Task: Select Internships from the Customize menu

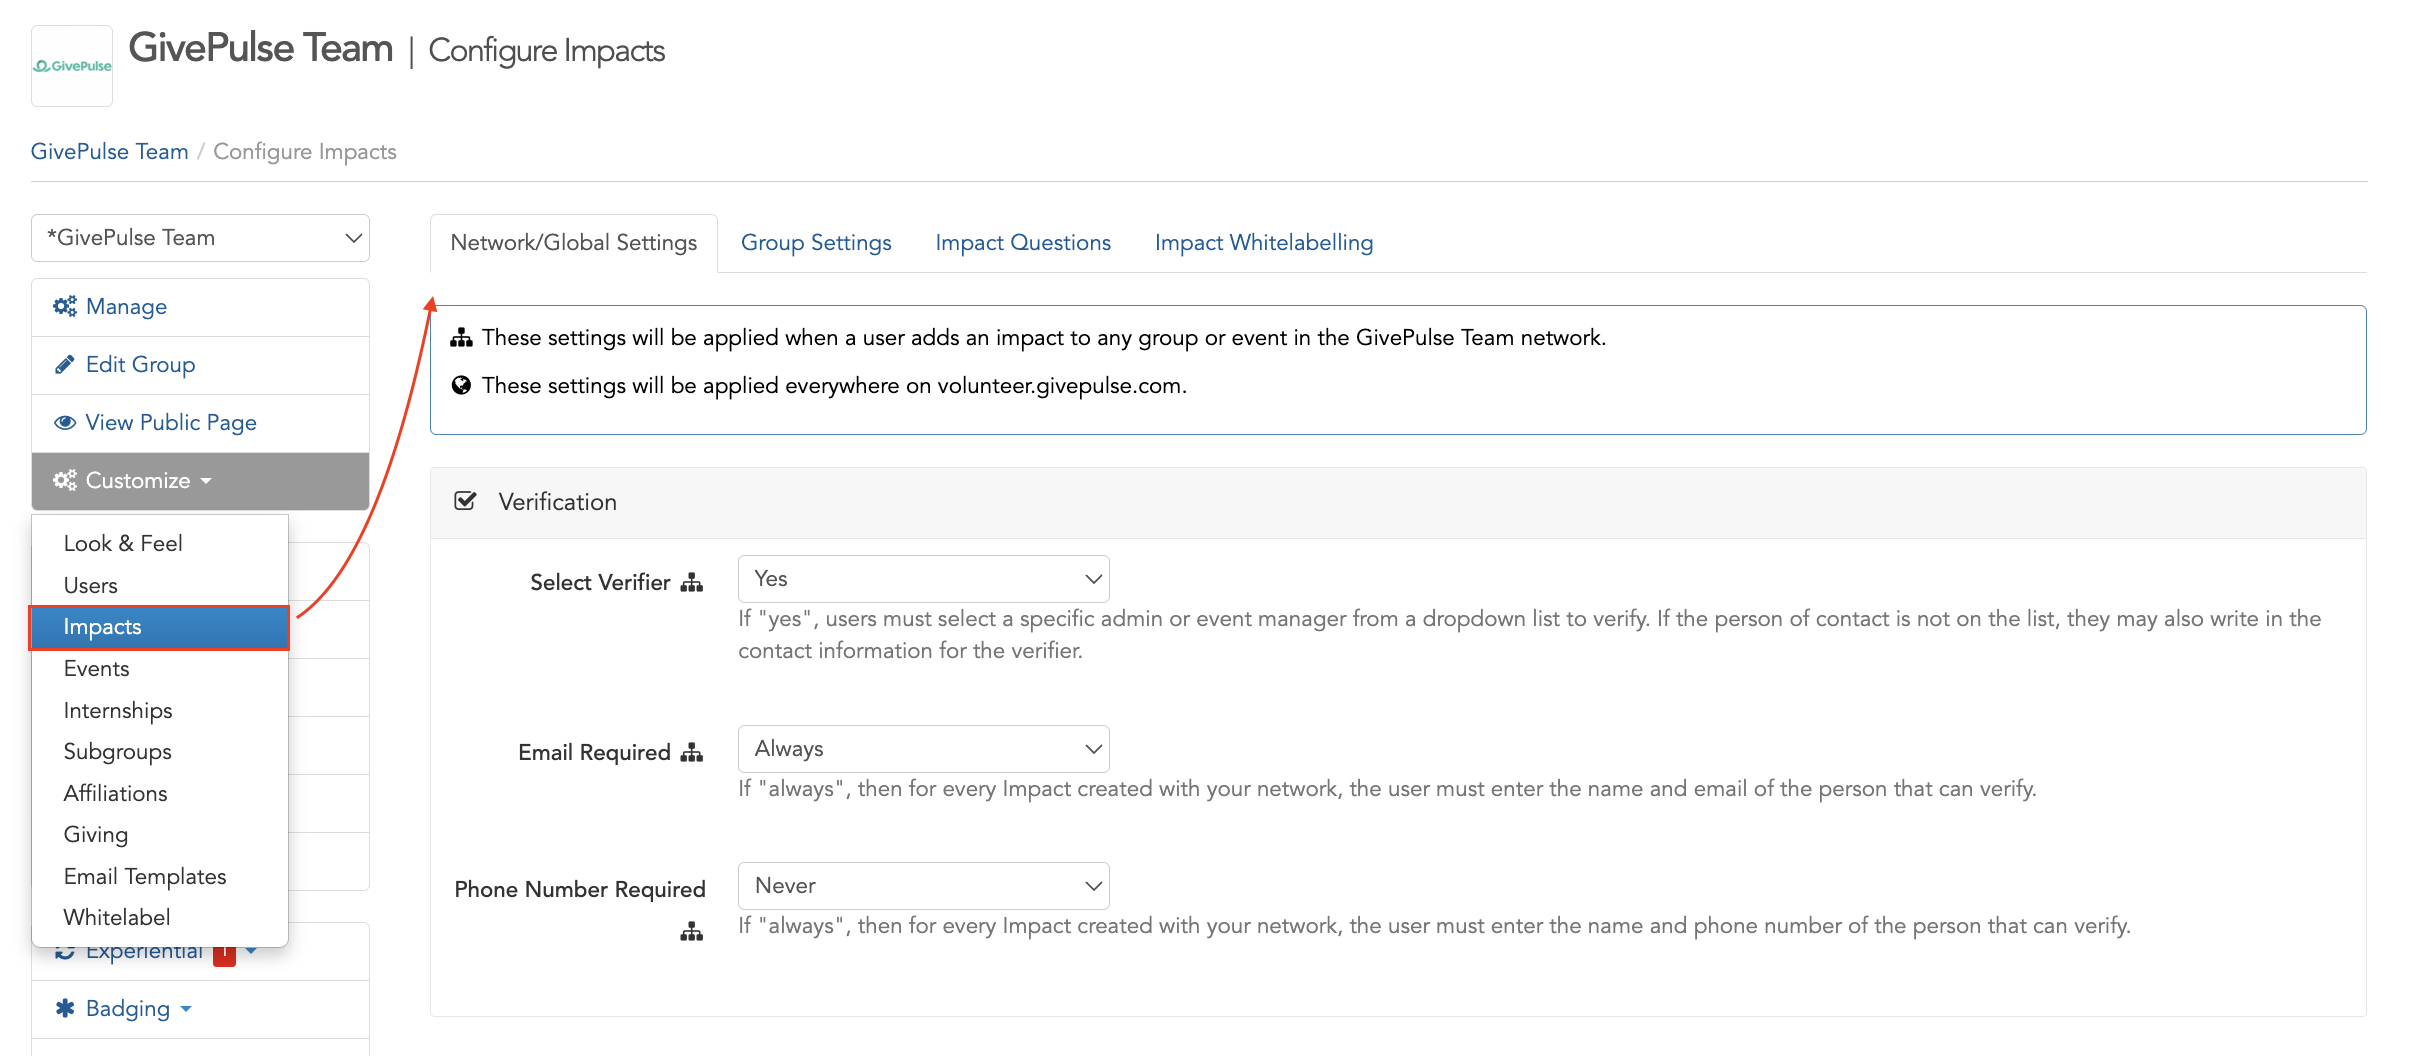Action: pos(117,710)
